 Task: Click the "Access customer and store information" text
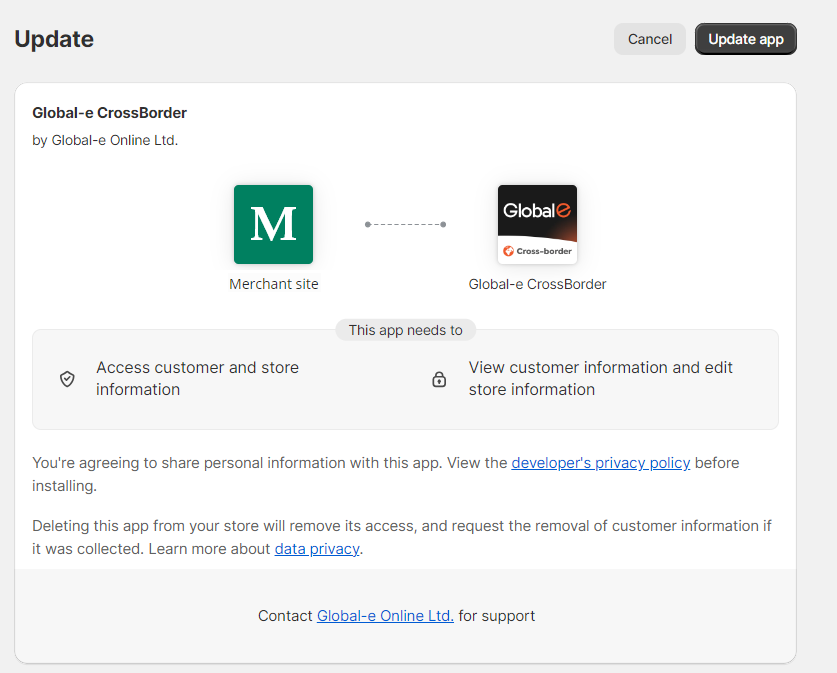point(197,378)
